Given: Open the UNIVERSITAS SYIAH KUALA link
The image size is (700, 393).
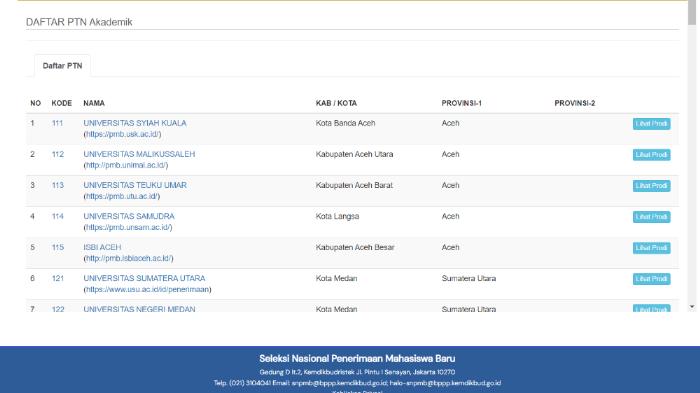Looking at the screenshot, I should pos(135,123).
